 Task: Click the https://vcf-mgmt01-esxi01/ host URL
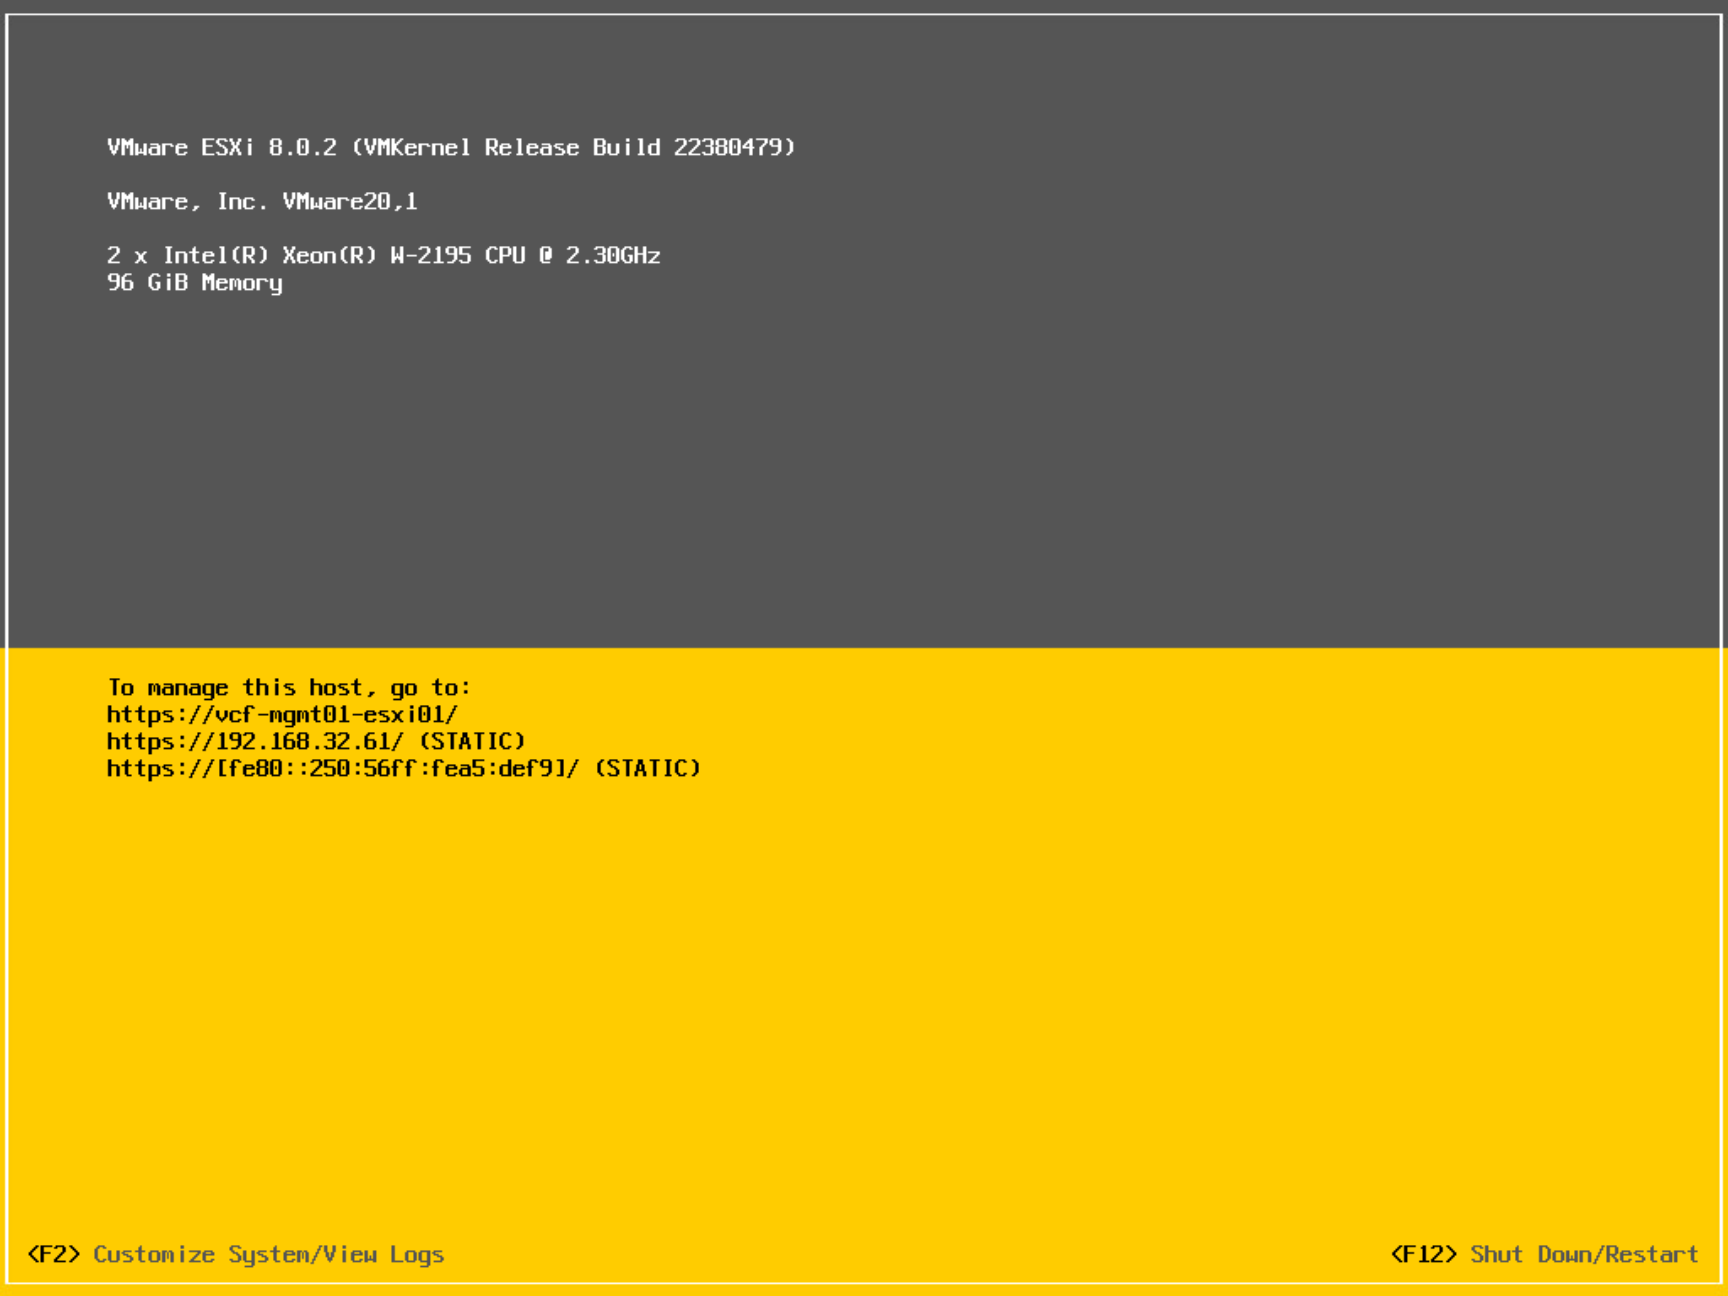pyautogui.click(x=282, y=714)
